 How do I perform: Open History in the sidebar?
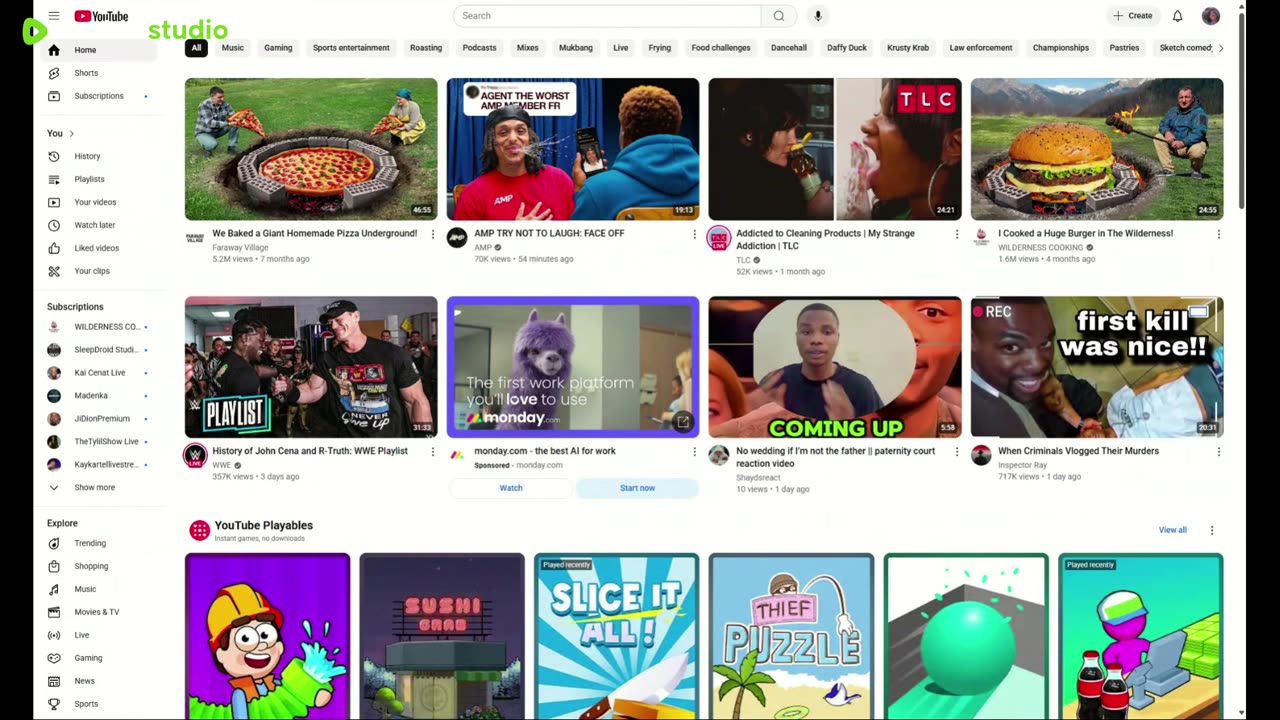[100, 156]
